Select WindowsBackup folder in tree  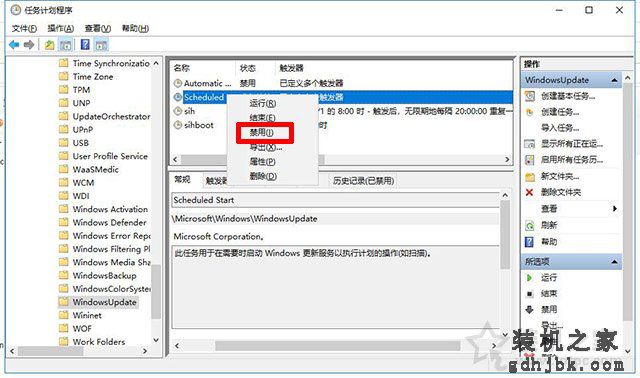click(x=104, y=276)
